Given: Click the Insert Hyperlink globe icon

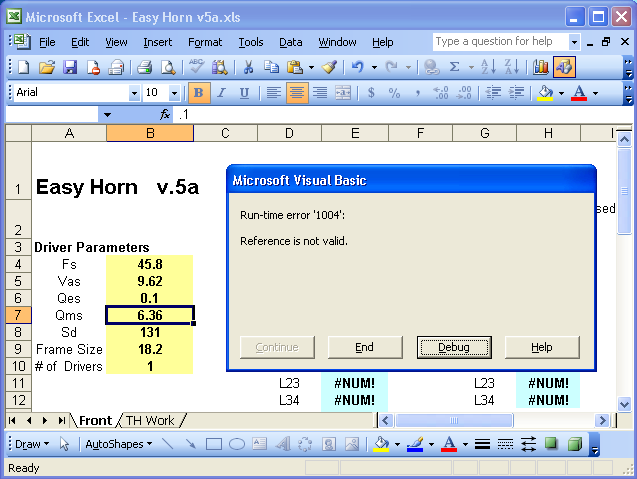Looking at the screenshot, I should coord(431,67).
